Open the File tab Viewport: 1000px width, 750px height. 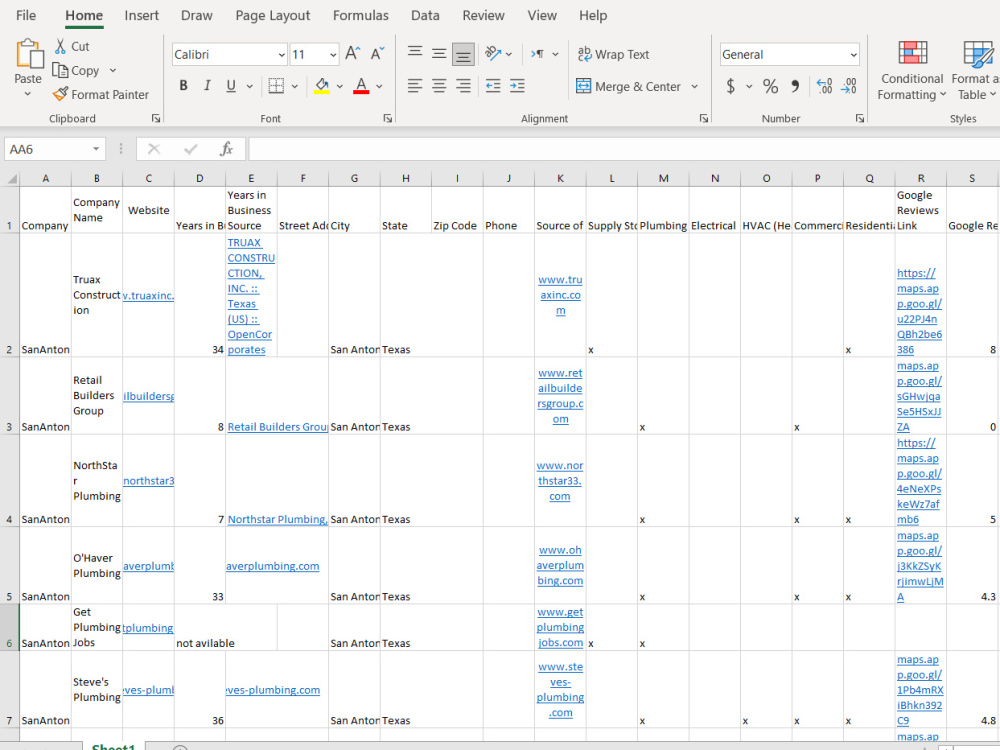tap(26, 15)
